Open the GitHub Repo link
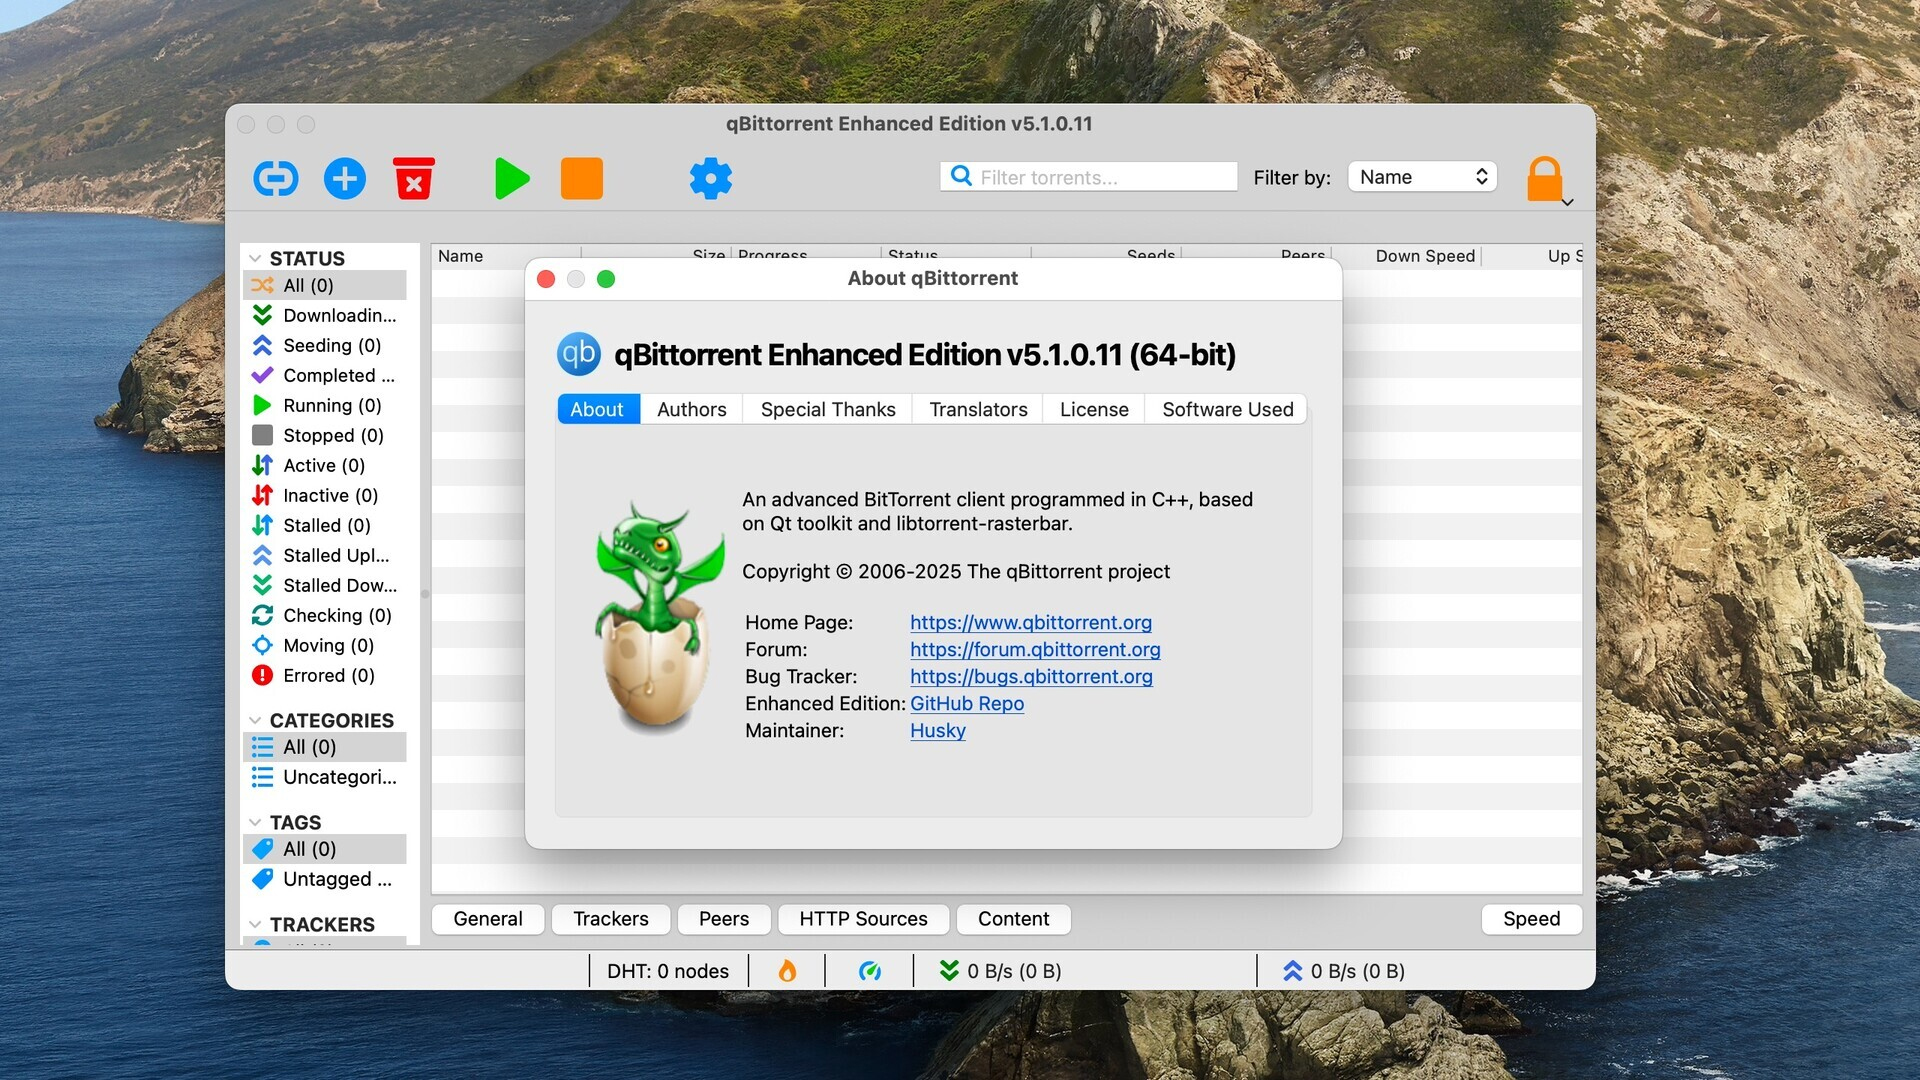This screenshot has height=1080, width=1920. coord(967,703)
